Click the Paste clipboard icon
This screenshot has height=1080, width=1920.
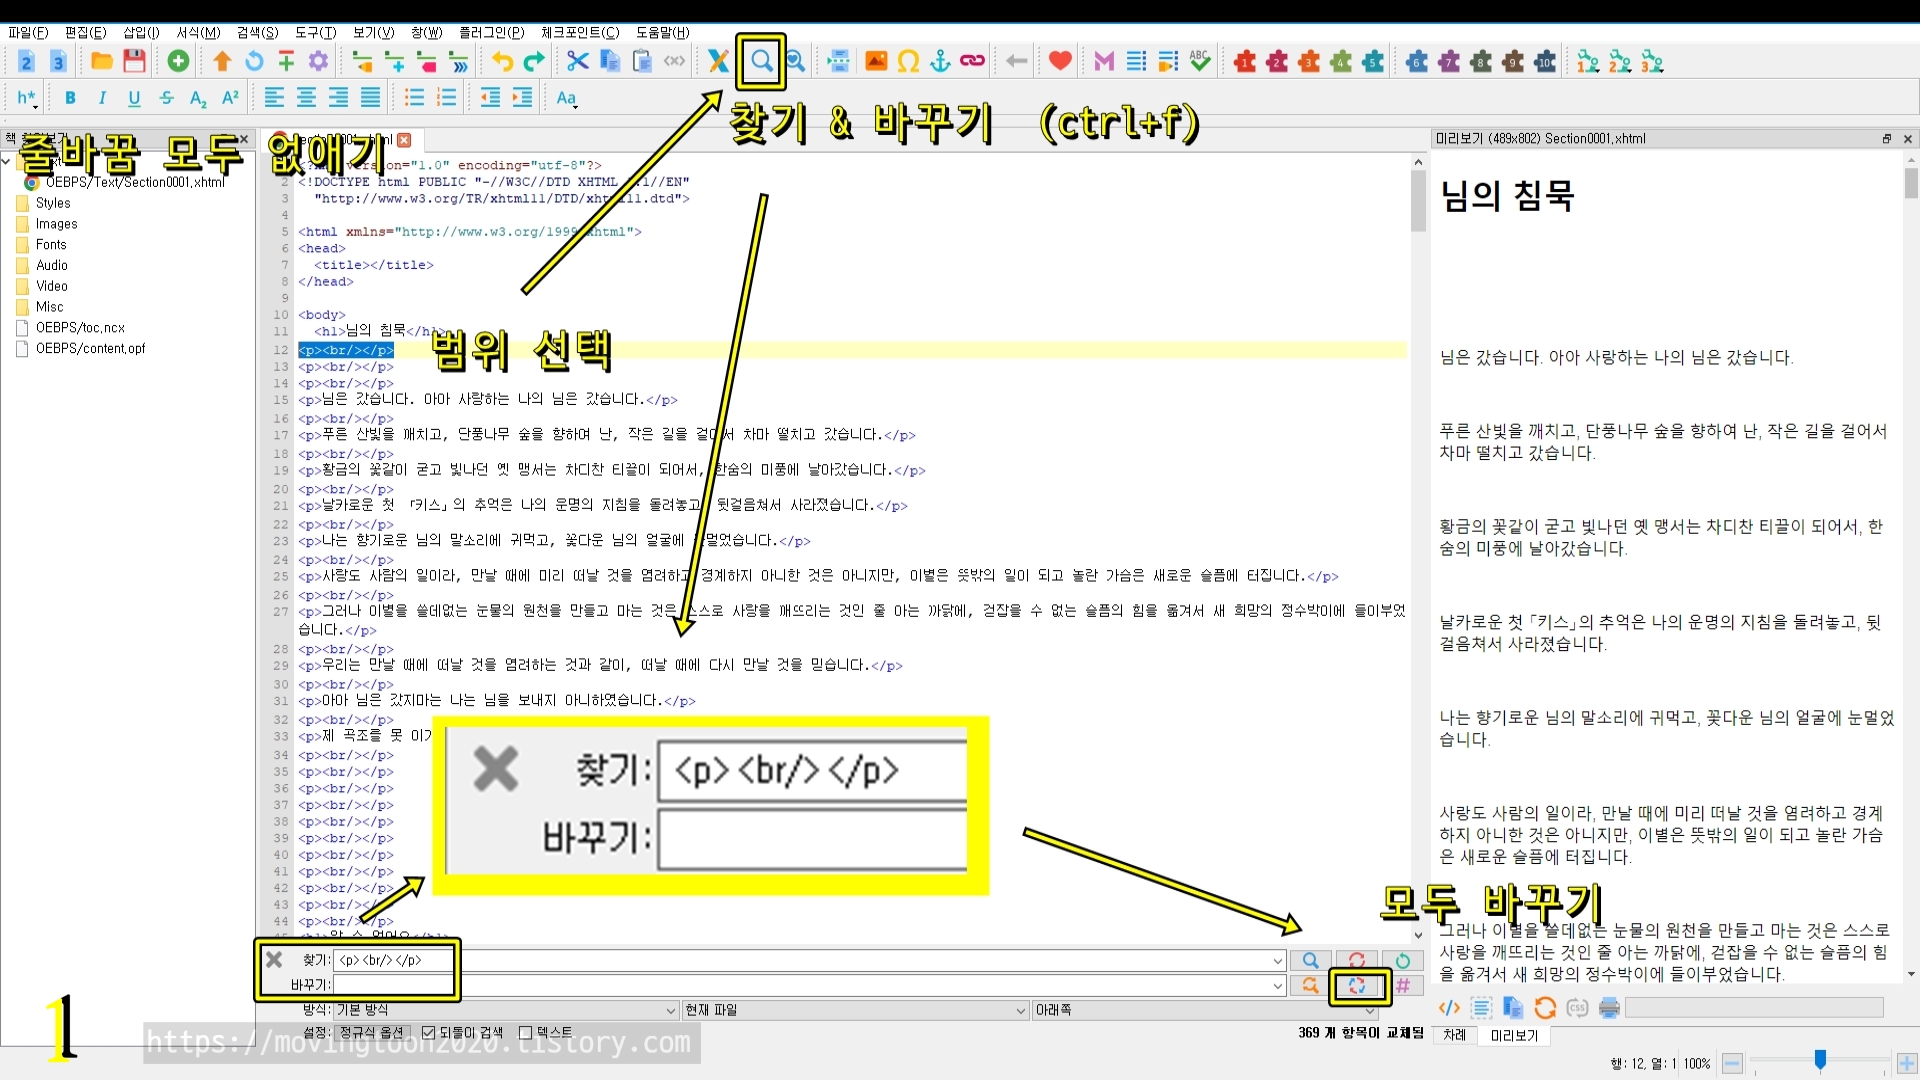coord(642,62)
